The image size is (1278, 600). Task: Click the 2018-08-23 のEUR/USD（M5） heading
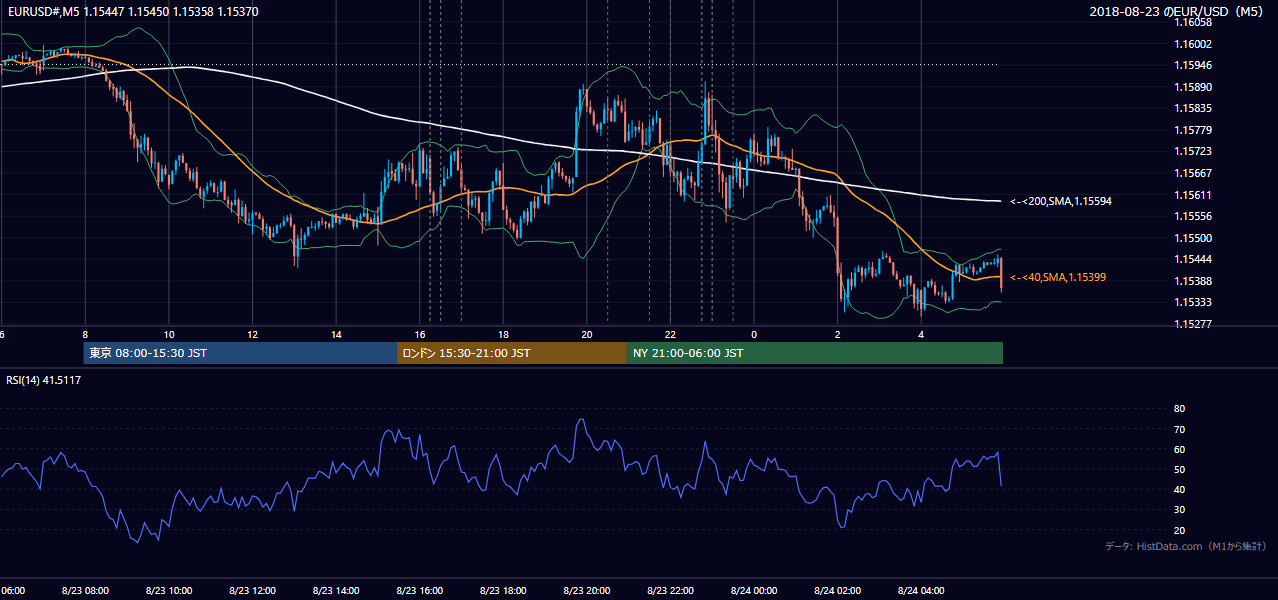pyautogui.click(x=1179, y=11)
